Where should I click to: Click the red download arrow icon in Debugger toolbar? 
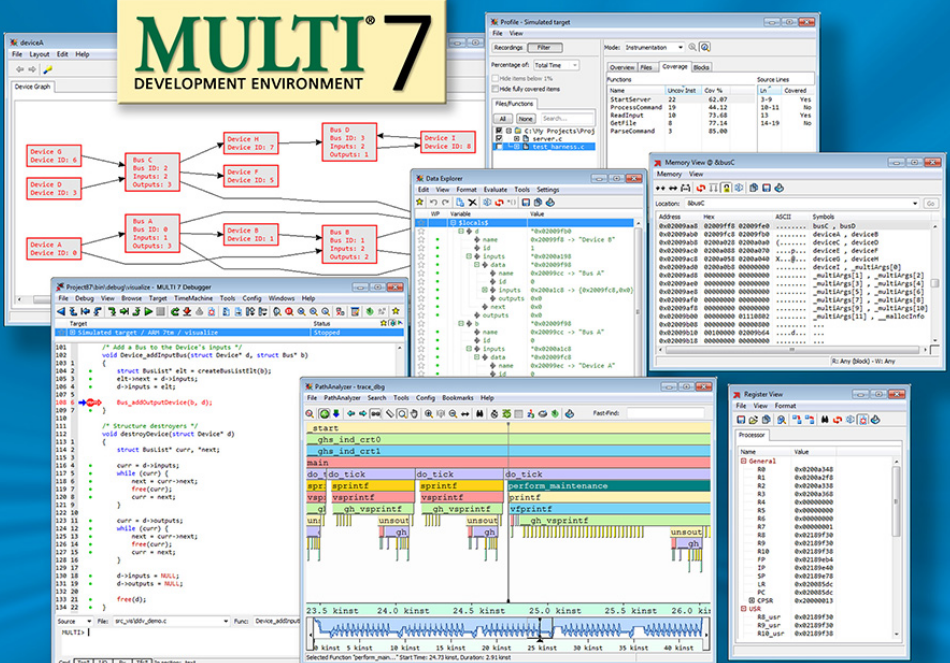[x=187, y=312]
